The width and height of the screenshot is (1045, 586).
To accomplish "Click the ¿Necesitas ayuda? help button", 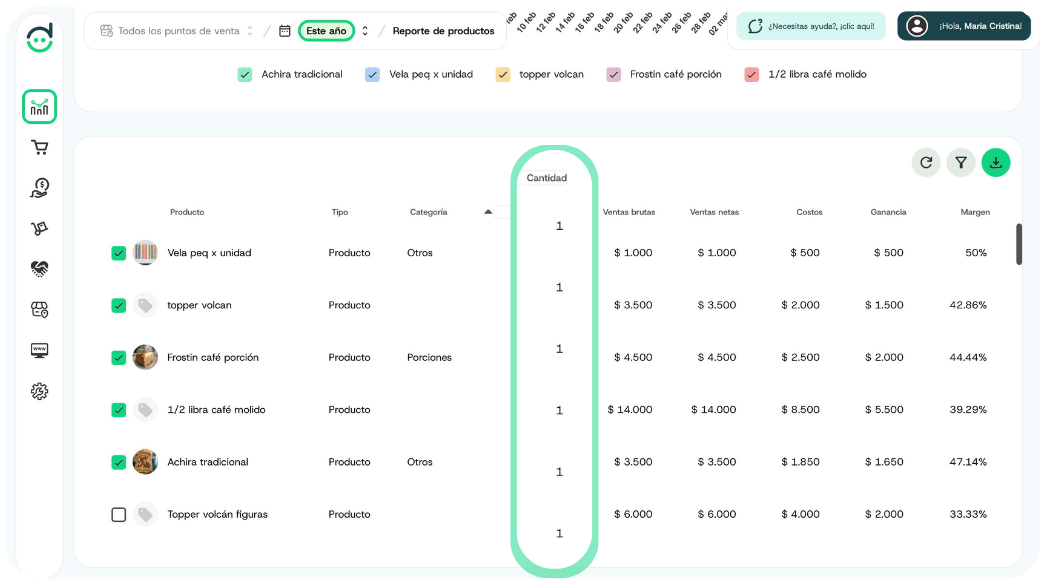I will (x=810, y=26).
